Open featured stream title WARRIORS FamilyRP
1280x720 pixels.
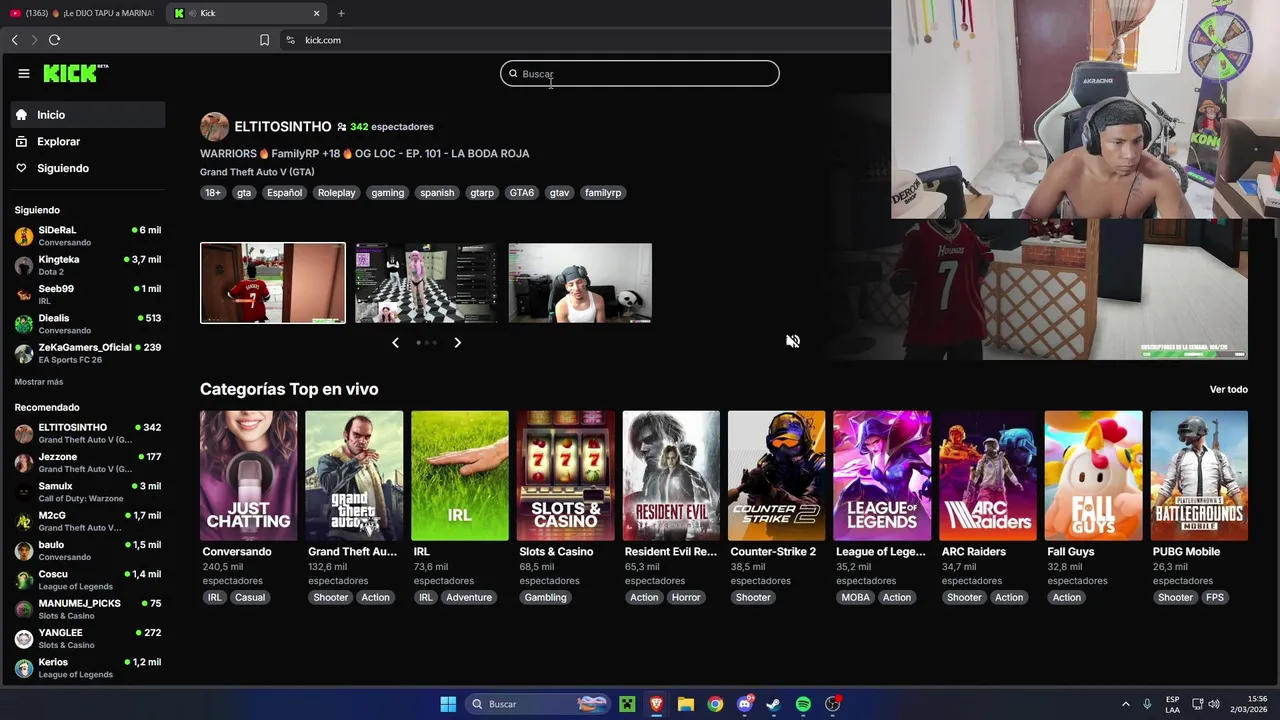365,154
